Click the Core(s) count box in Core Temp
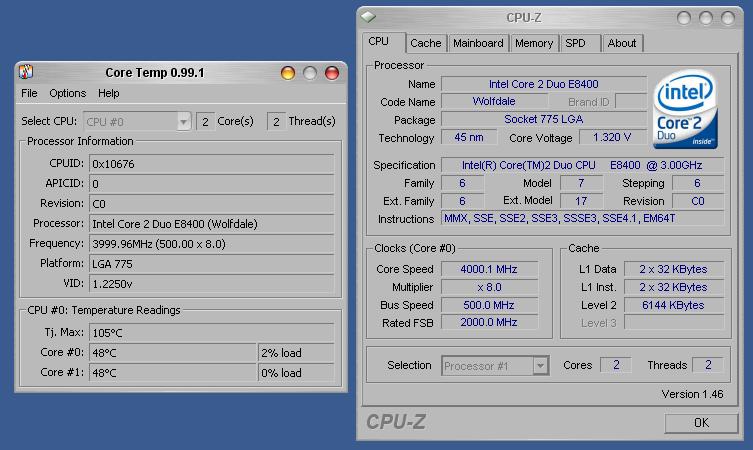Image resolution: width=753 pixels, height=450 pixels. tap(205, 122)
